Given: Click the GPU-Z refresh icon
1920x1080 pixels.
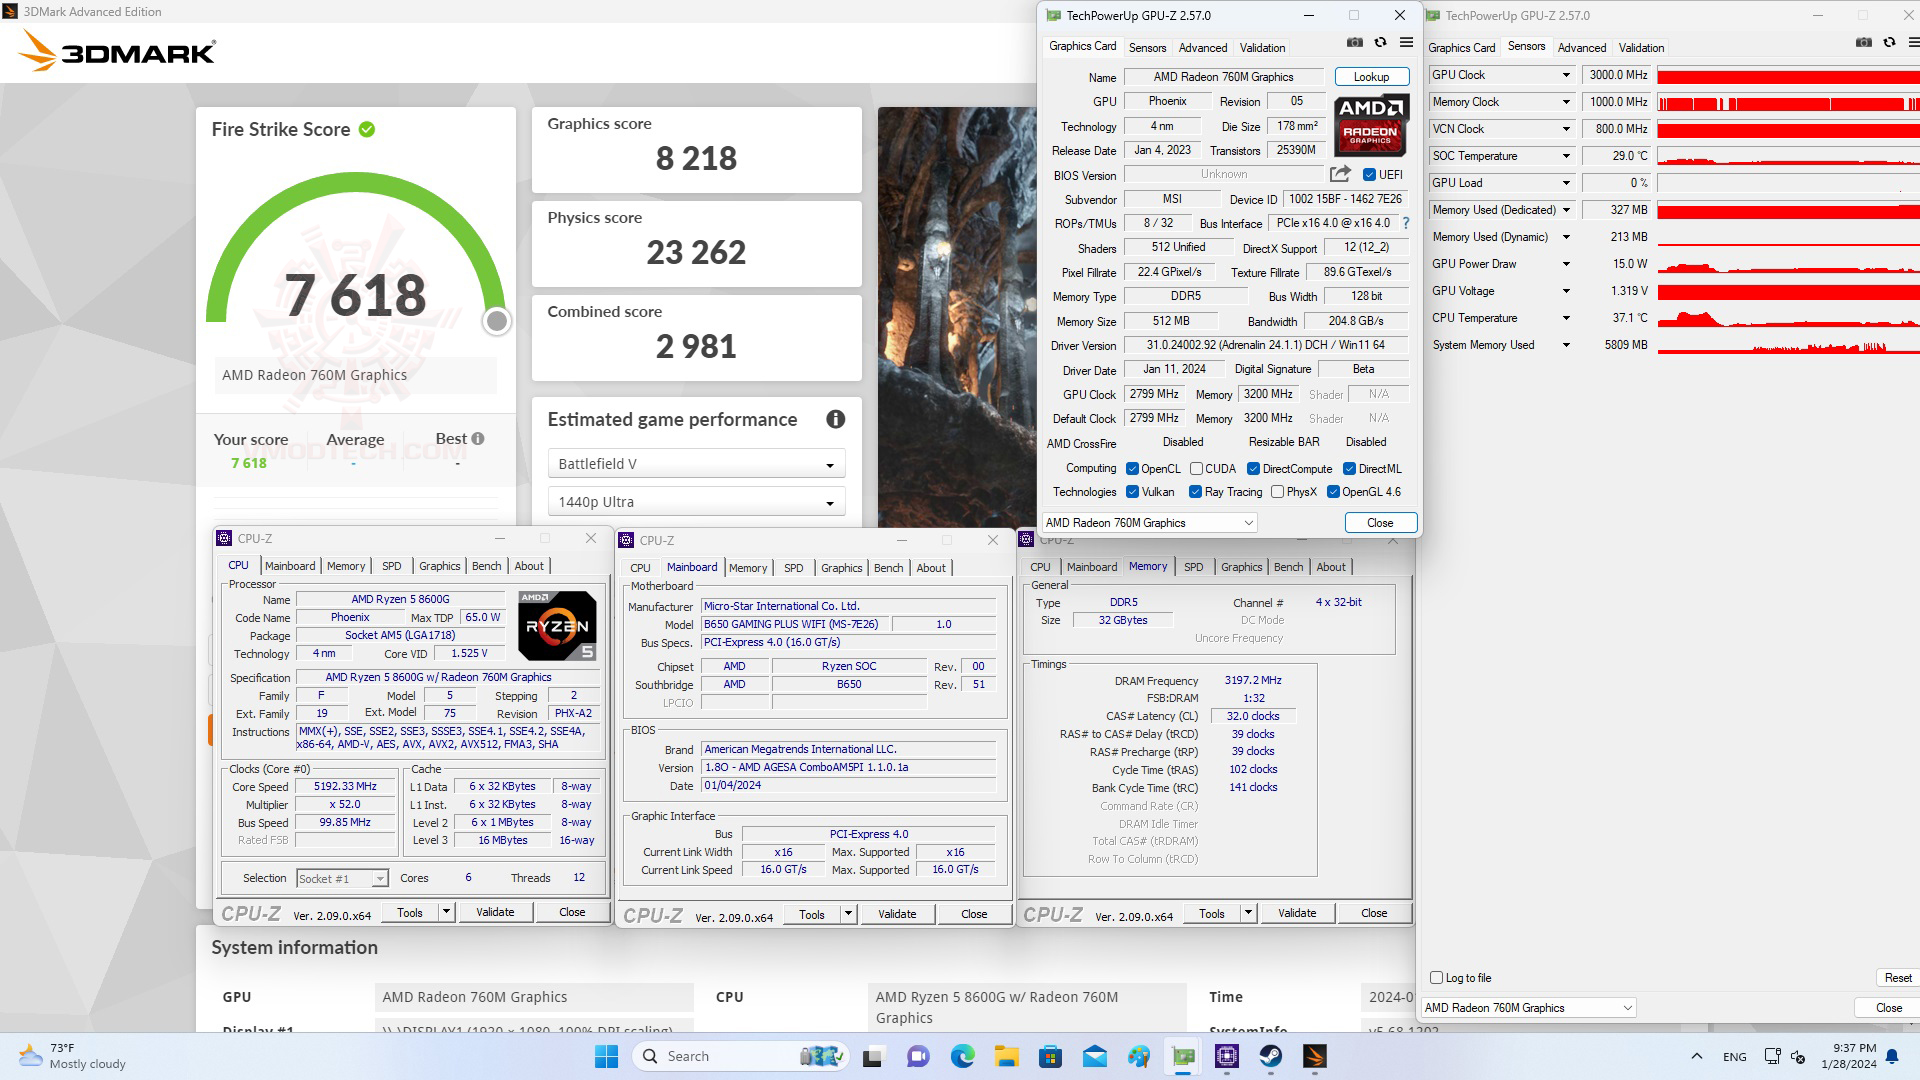Looking at the screenshot, I should coord(1380,43).
